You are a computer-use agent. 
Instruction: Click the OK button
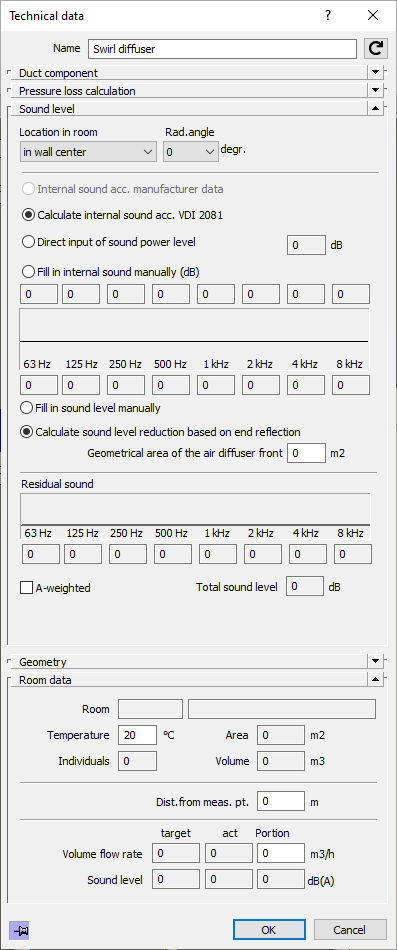click(x=269, y=930)
